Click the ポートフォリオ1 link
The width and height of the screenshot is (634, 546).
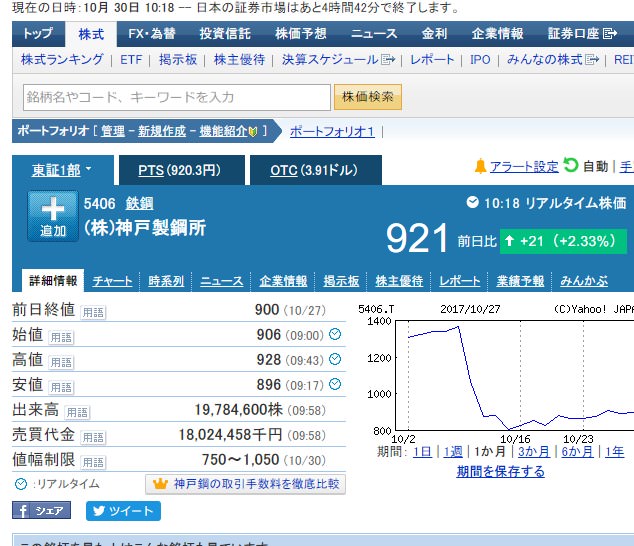point(332,131)
